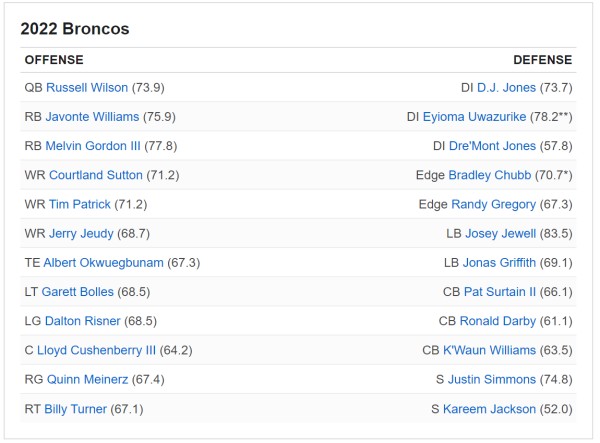Open the Randy Gregory link
The width and height of the screenshot is (600, 443).
coord(493,204)
